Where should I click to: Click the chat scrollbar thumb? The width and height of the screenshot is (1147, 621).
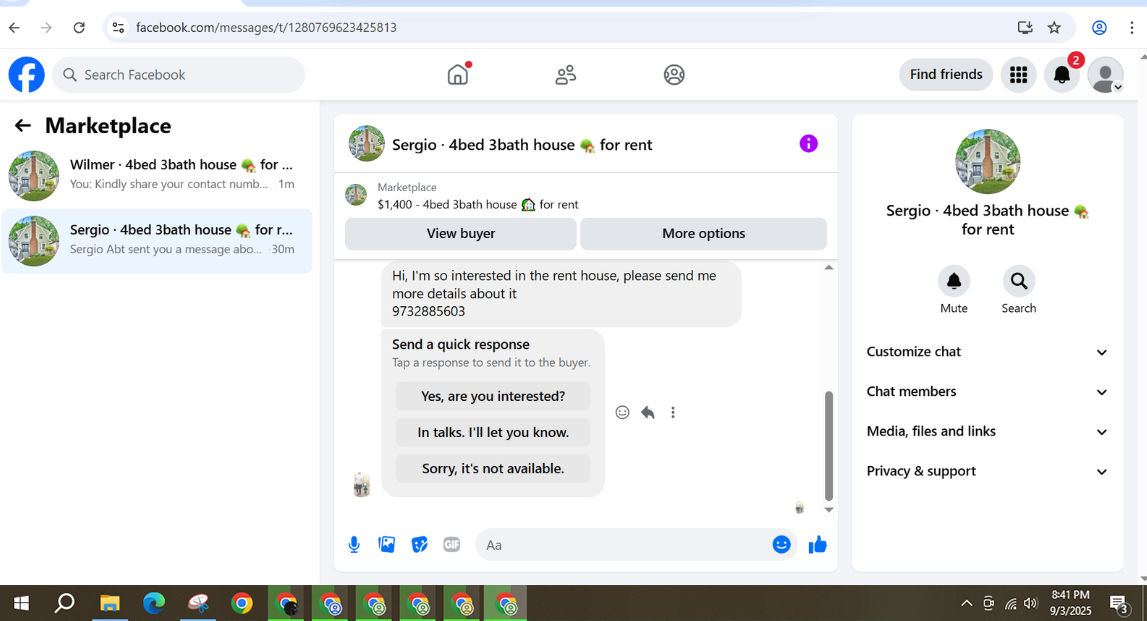(x=829, y=445)
